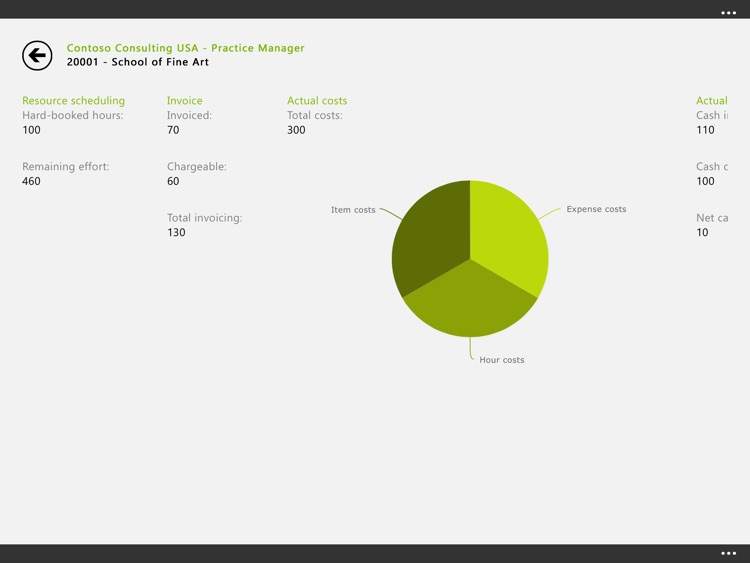This screenshot has height=563, width=750.
Task: Click the hard-booked hours value 100
Action: 32,130
